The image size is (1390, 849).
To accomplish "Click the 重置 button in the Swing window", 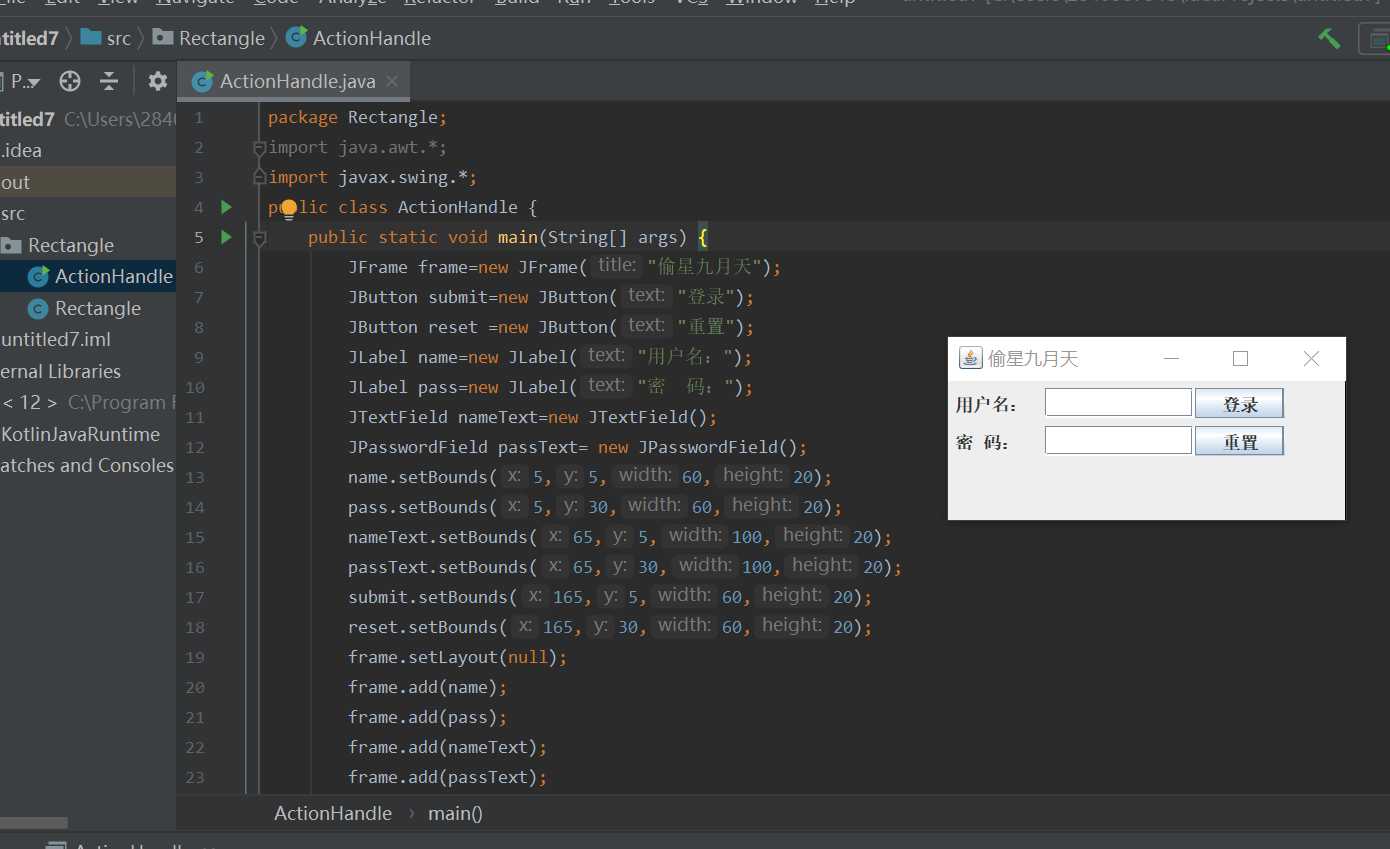I will point(1239,441).
